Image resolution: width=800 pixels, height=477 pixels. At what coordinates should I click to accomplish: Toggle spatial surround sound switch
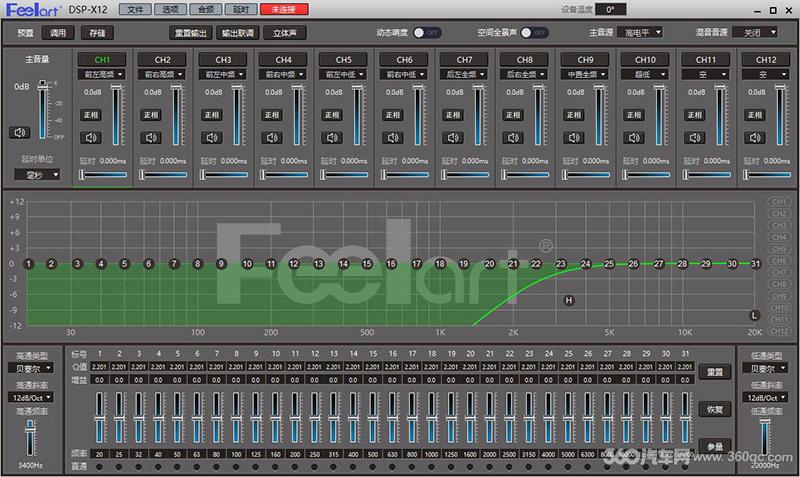coord(535,33)
